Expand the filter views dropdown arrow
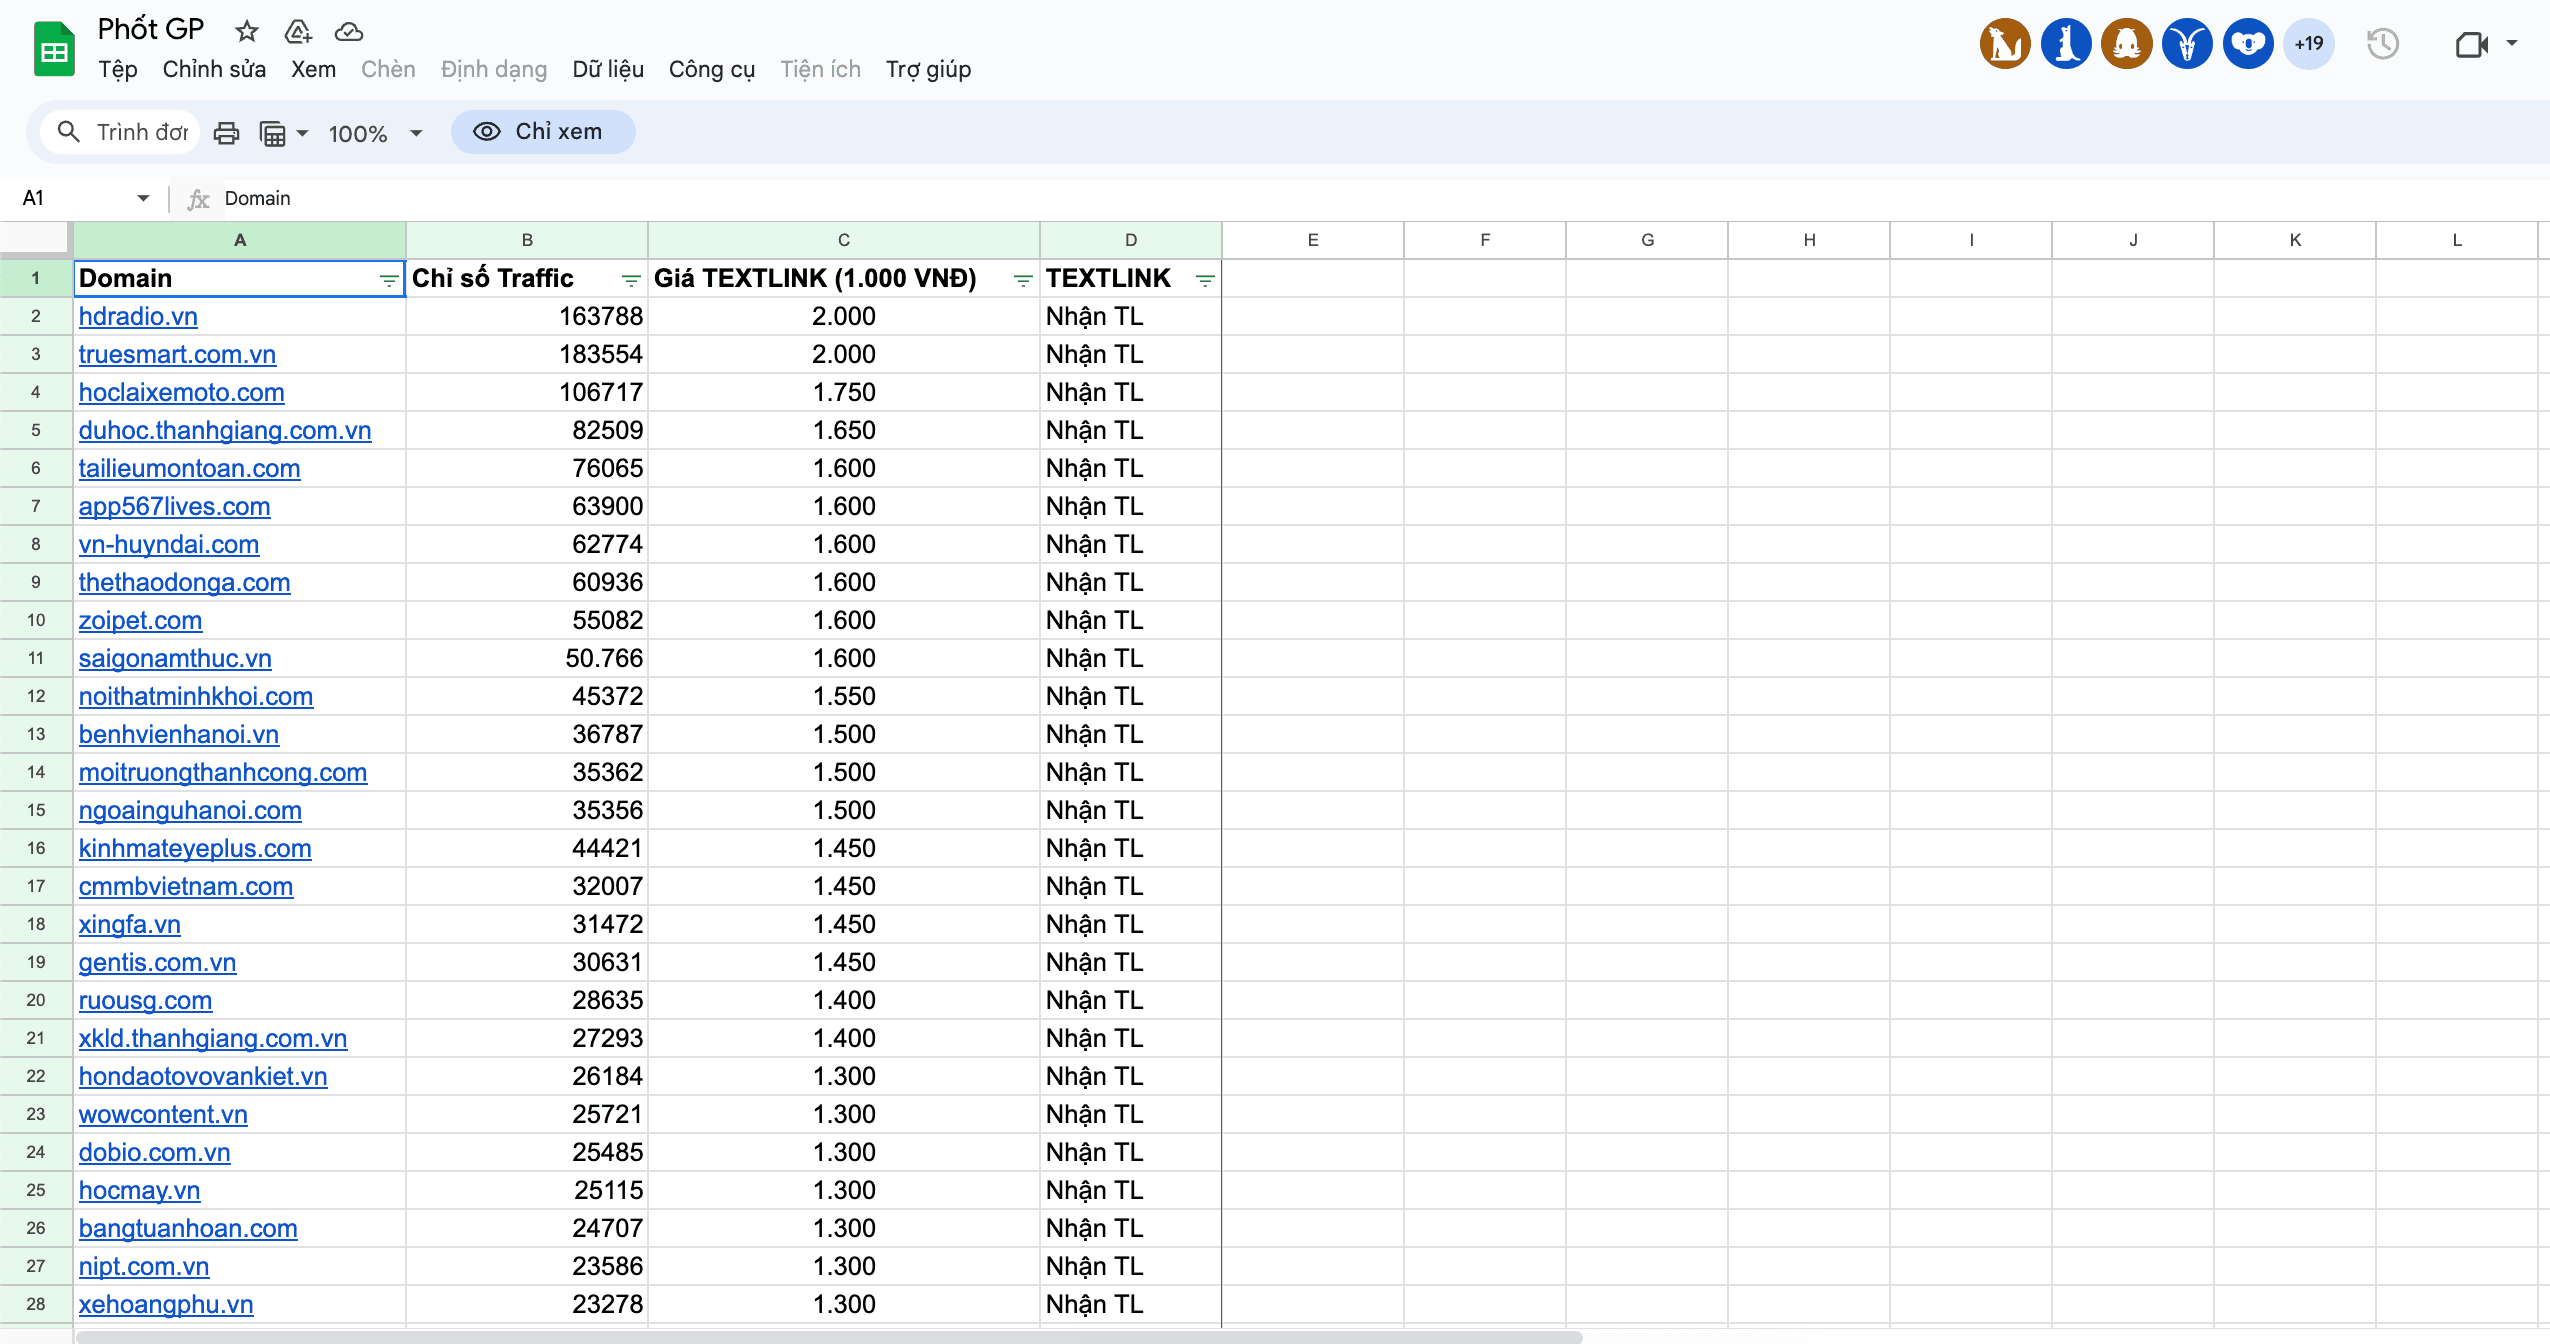Image resolution: width=2550 pixels, height=1344 pixels. click(302, 133)
